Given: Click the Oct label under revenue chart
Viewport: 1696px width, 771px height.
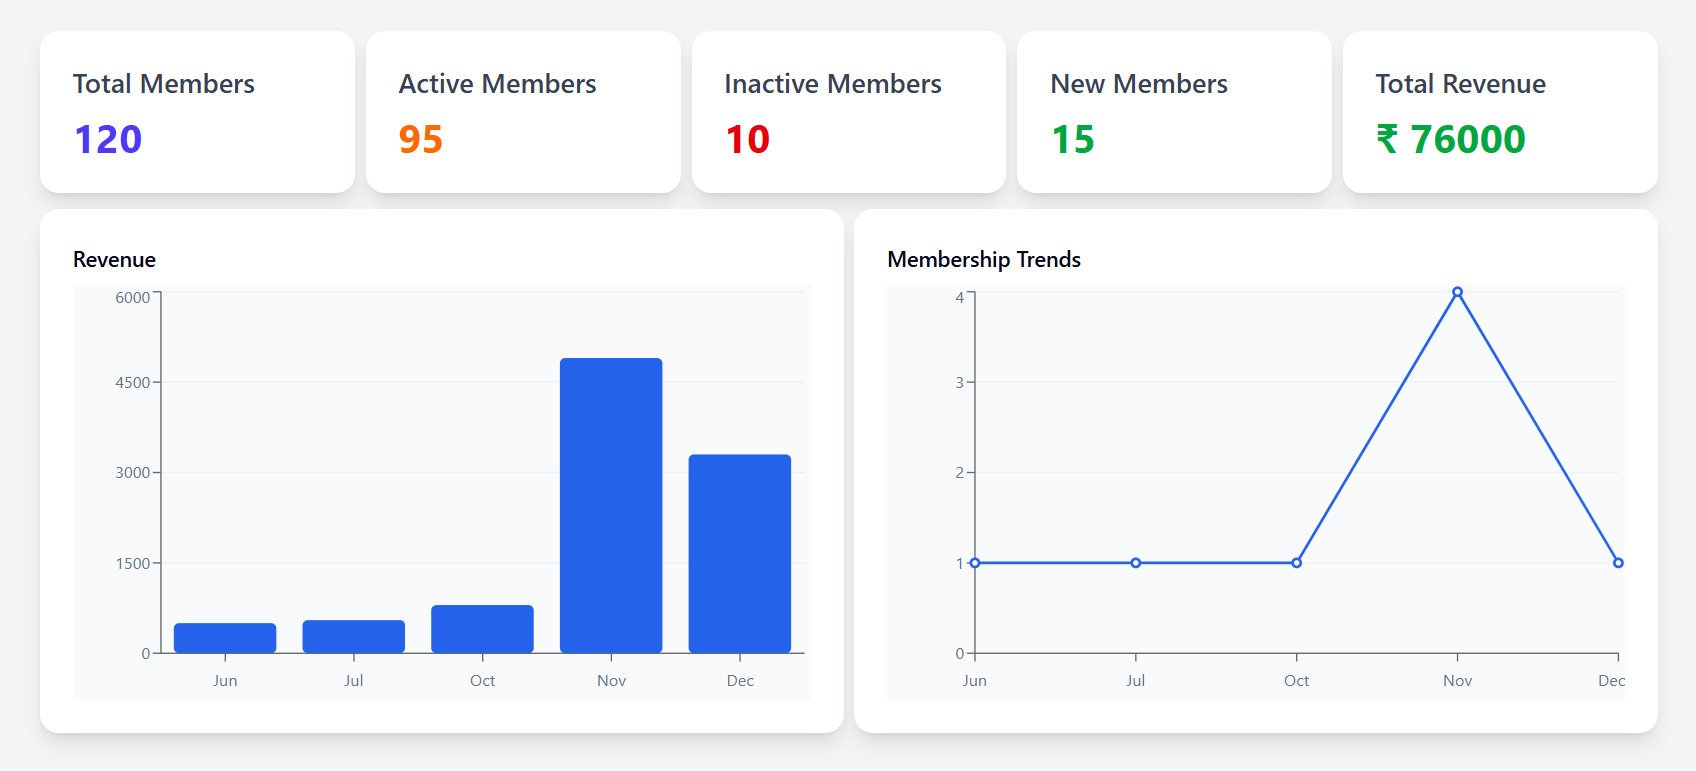Looking at the screenshot, I should [x=482, y=681].
